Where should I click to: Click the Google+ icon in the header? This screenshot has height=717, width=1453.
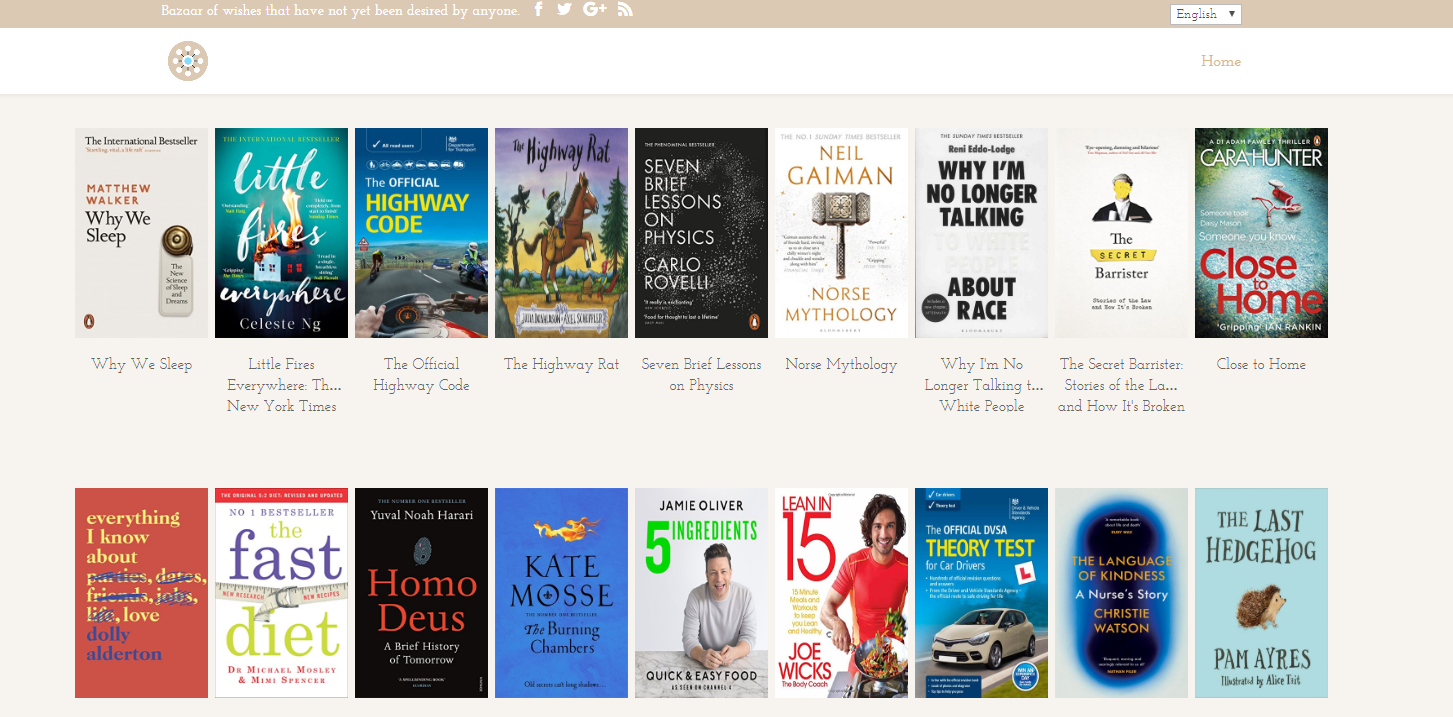(x=594, y=9)
